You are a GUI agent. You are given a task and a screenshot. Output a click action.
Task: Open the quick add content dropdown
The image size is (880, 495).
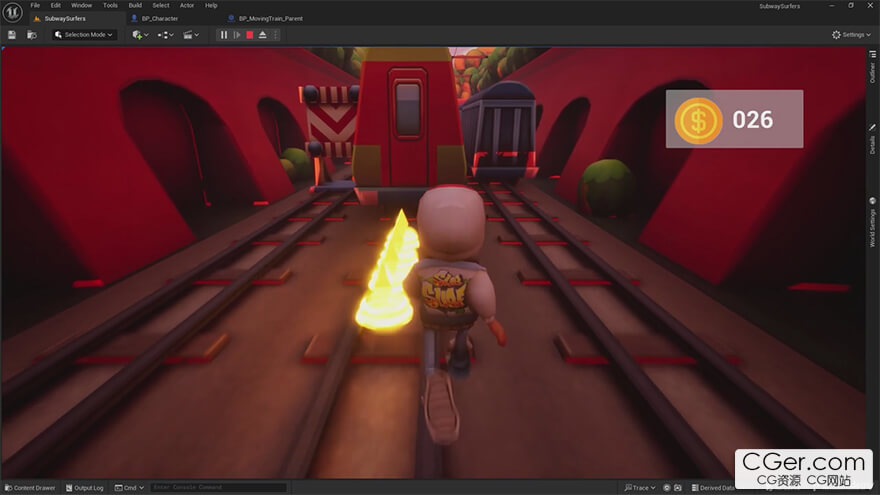[x=140, y=35]
